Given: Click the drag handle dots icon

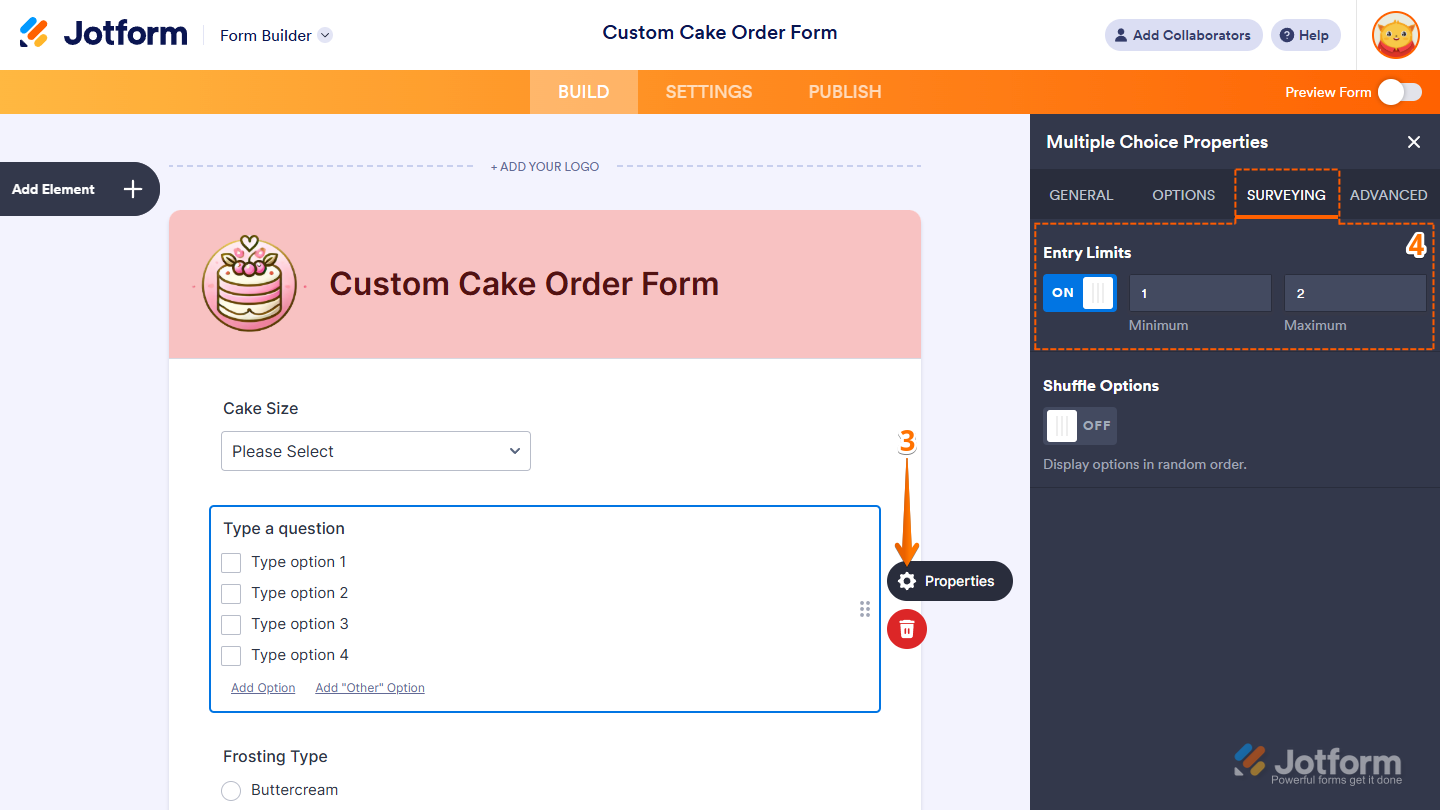Looking at the screenshot, I should pos(865,609).
